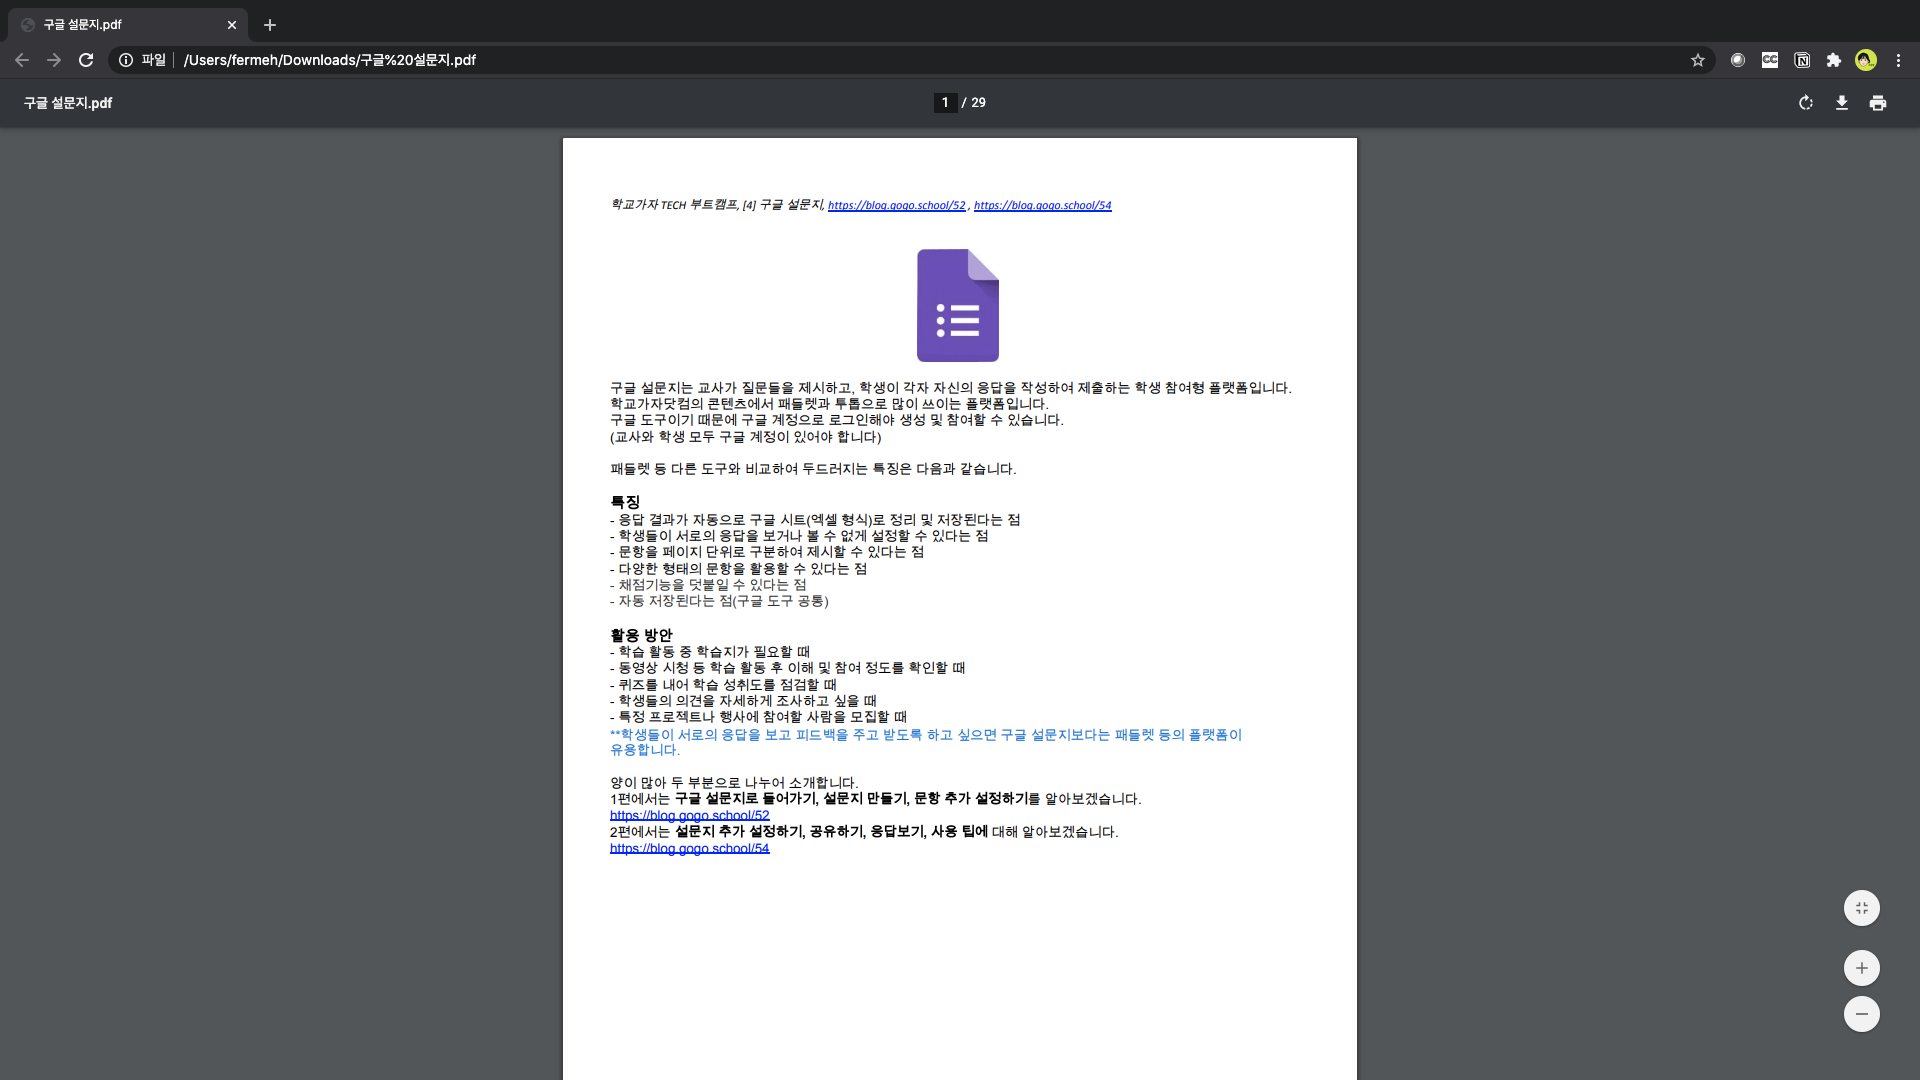The image size is (1920, 1080).
Task: Select the 구글 설문지.pdf tab
Action: click(120, 25)
